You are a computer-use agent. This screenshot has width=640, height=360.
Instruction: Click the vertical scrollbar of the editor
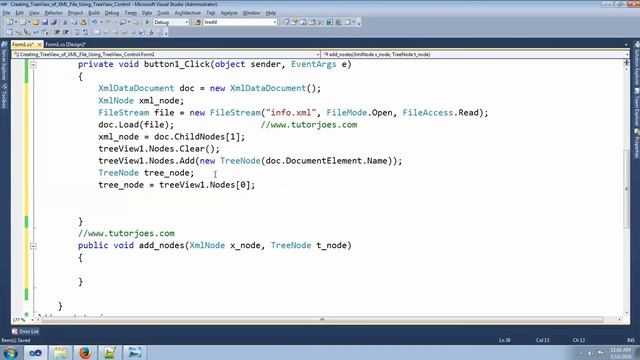tap(627, 189)
